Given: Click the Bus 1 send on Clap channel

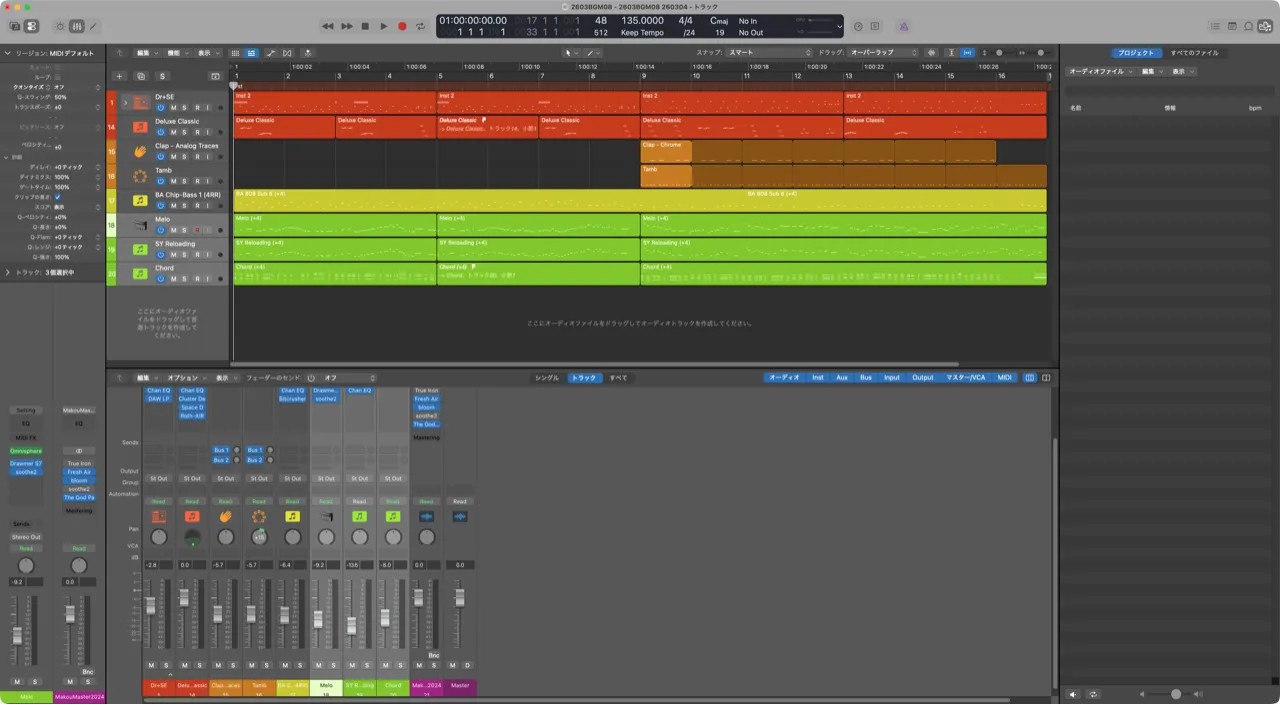Looking at the screenshot, I should (x=222, y=450).
